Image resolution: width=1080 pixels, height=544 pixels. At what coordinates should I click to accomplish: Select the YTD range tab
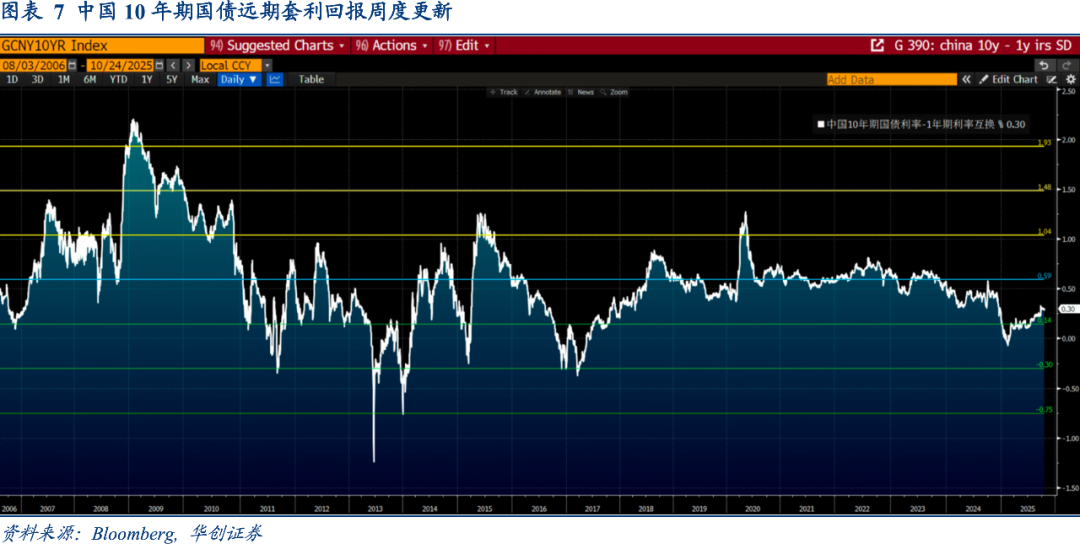118,79
